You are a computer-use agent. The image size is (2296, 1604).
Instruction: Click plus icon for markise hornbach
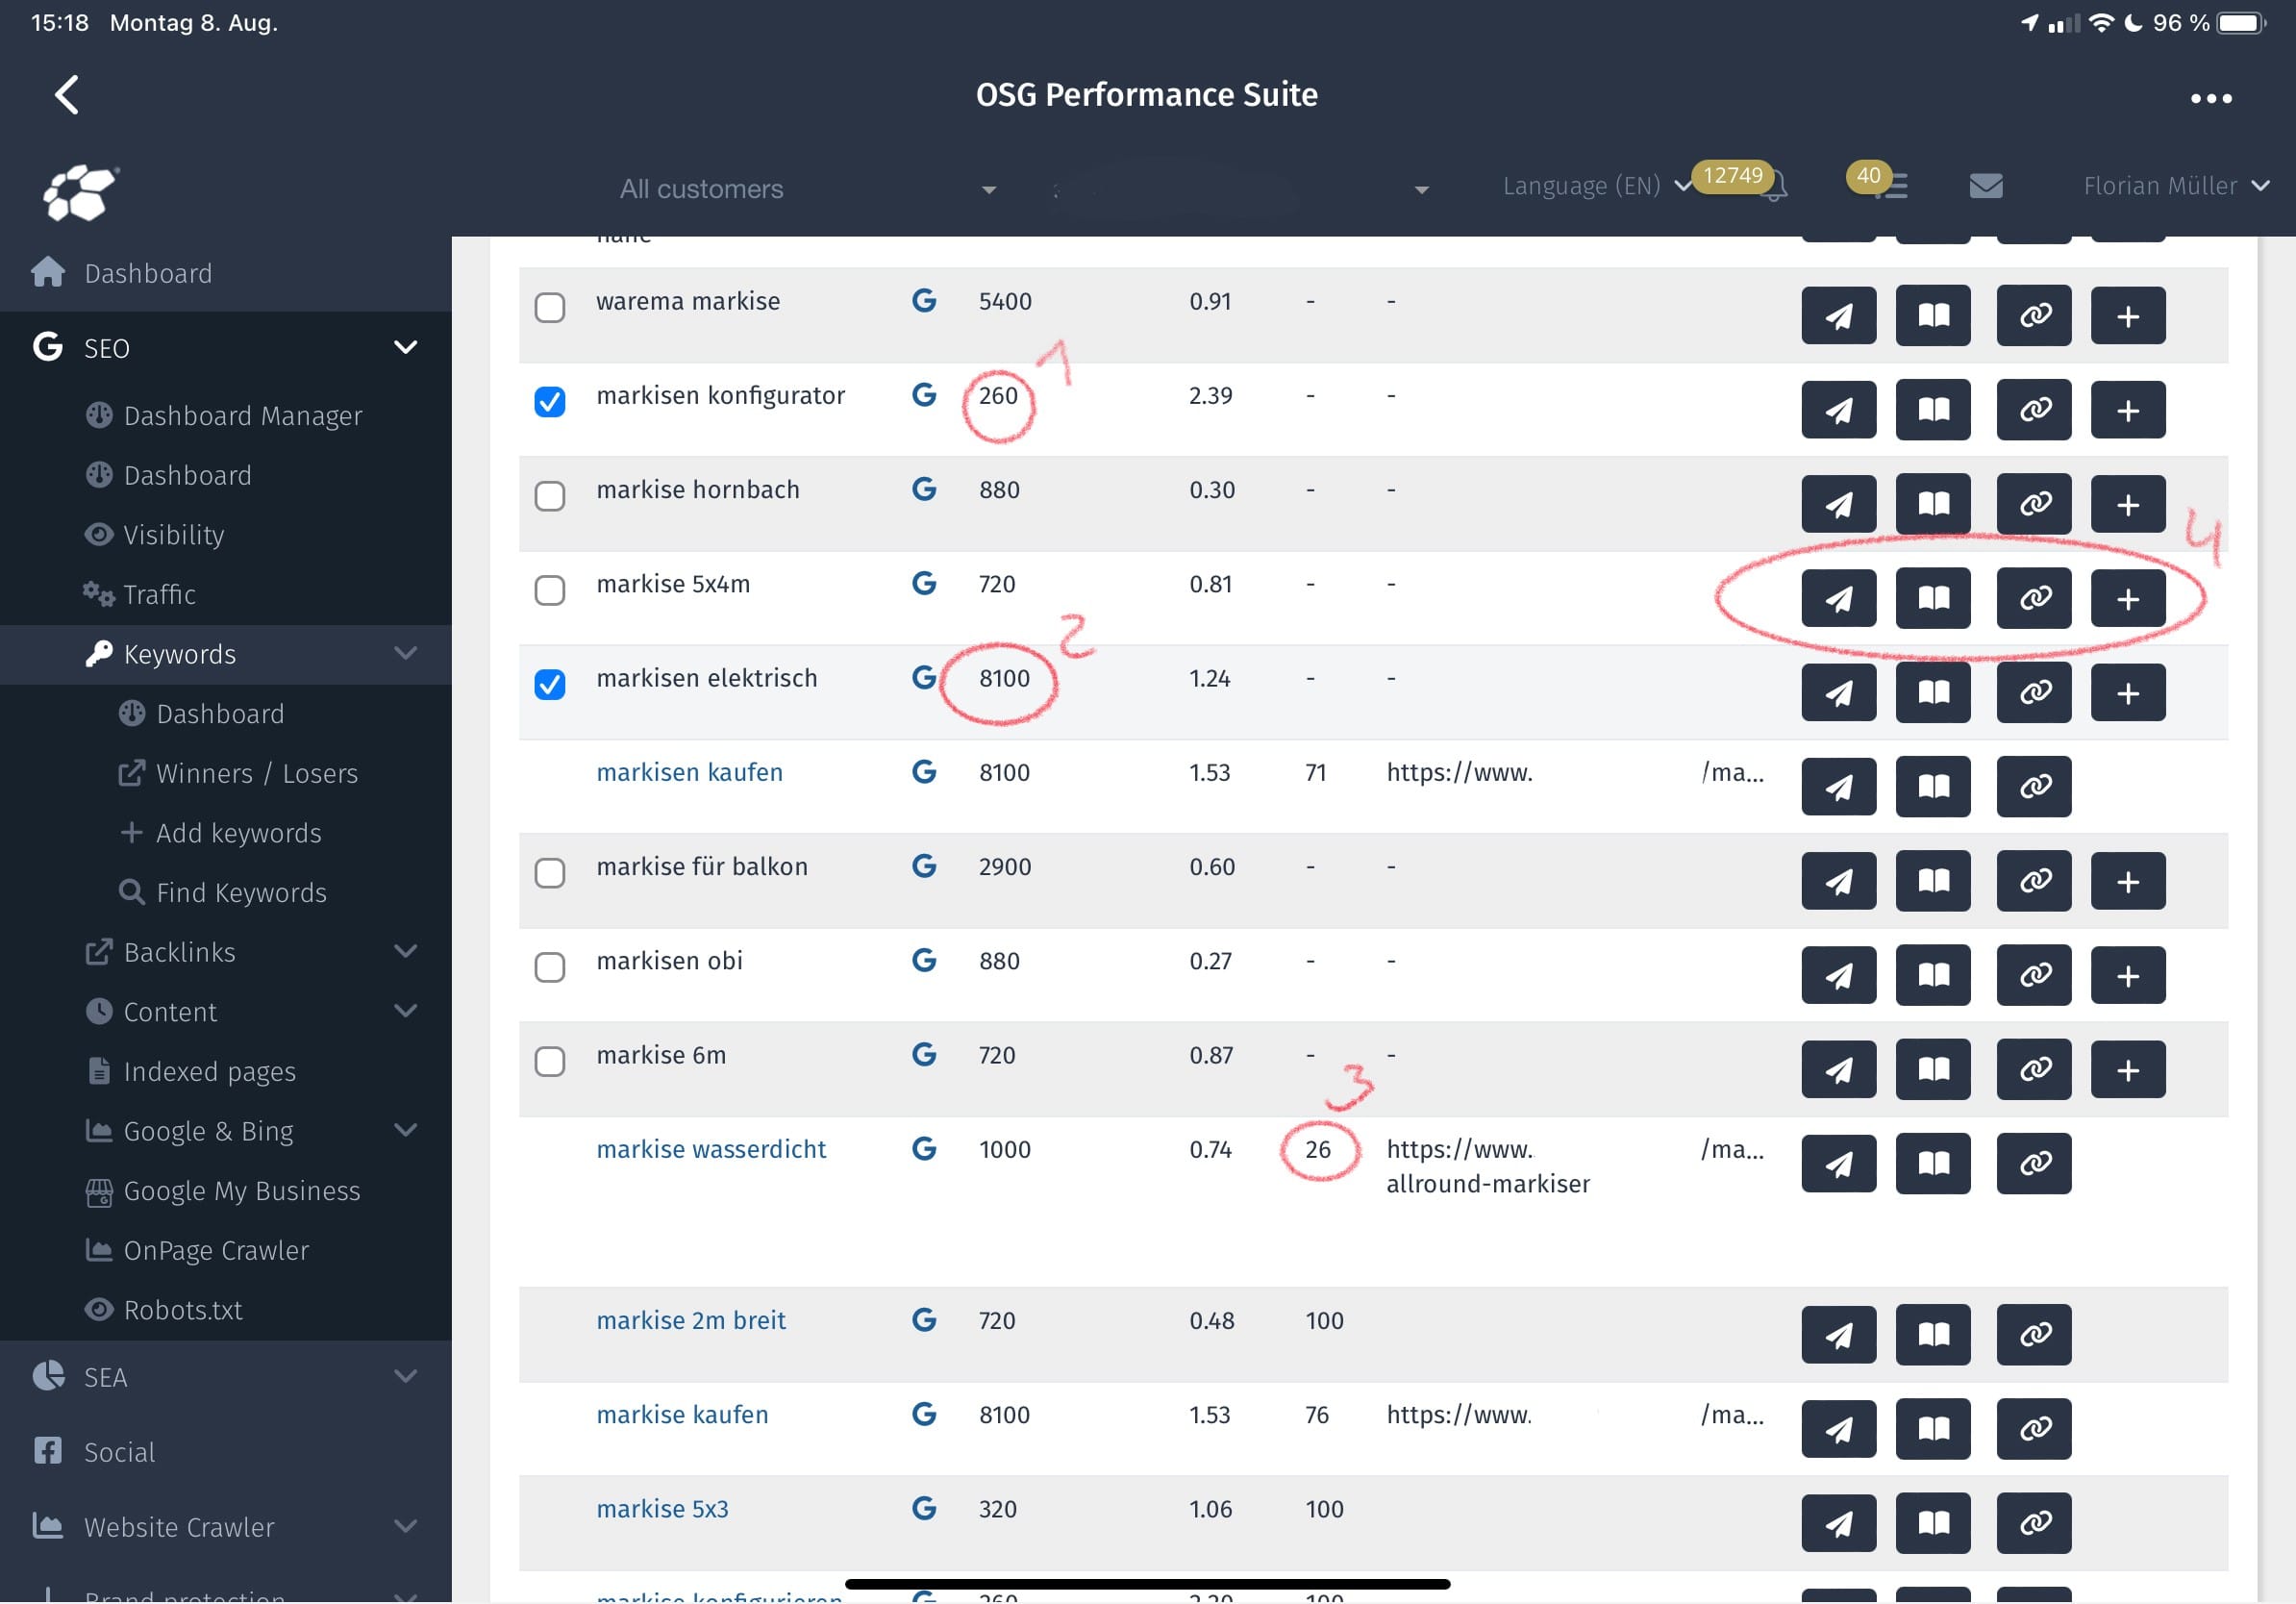coord(2127,504)
